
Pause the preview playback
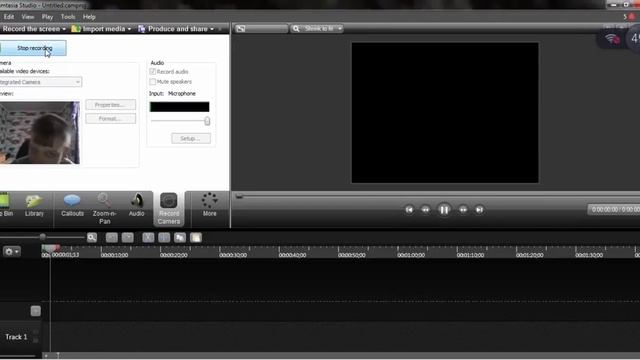[x=444, y=210]
